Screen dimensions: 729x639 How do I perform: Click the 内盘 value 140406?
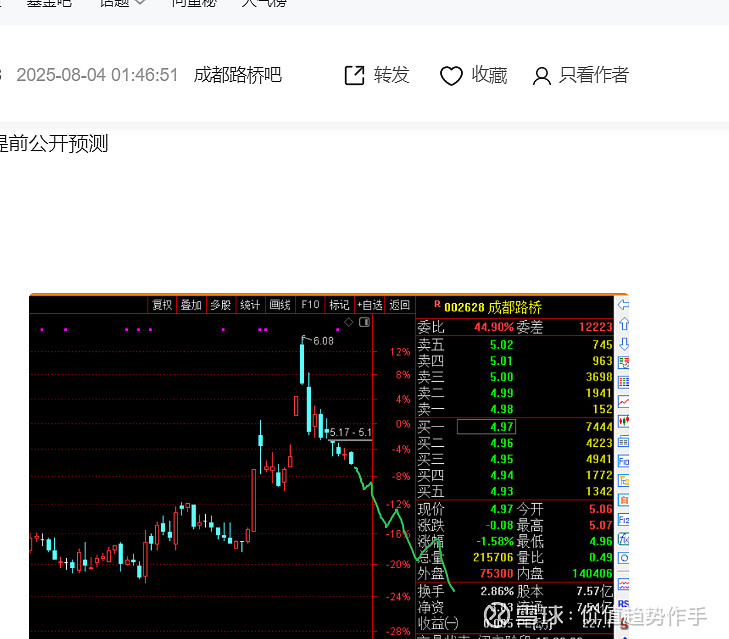point(592,573)
